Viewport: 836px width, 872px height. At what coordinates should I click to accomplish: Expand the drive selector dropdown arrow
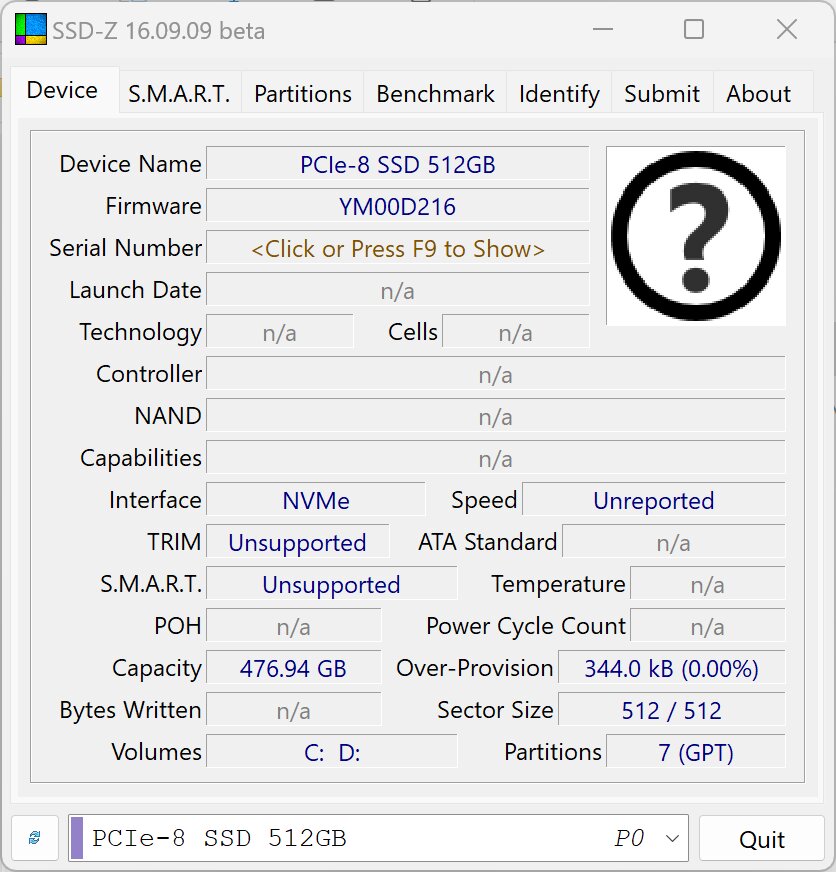(x=672, y=838)
